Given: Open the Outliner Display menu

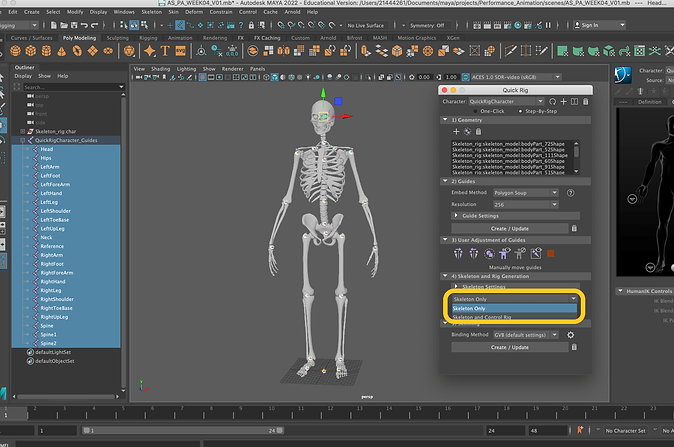Looking at the screenshot, I should click(23, 76).
